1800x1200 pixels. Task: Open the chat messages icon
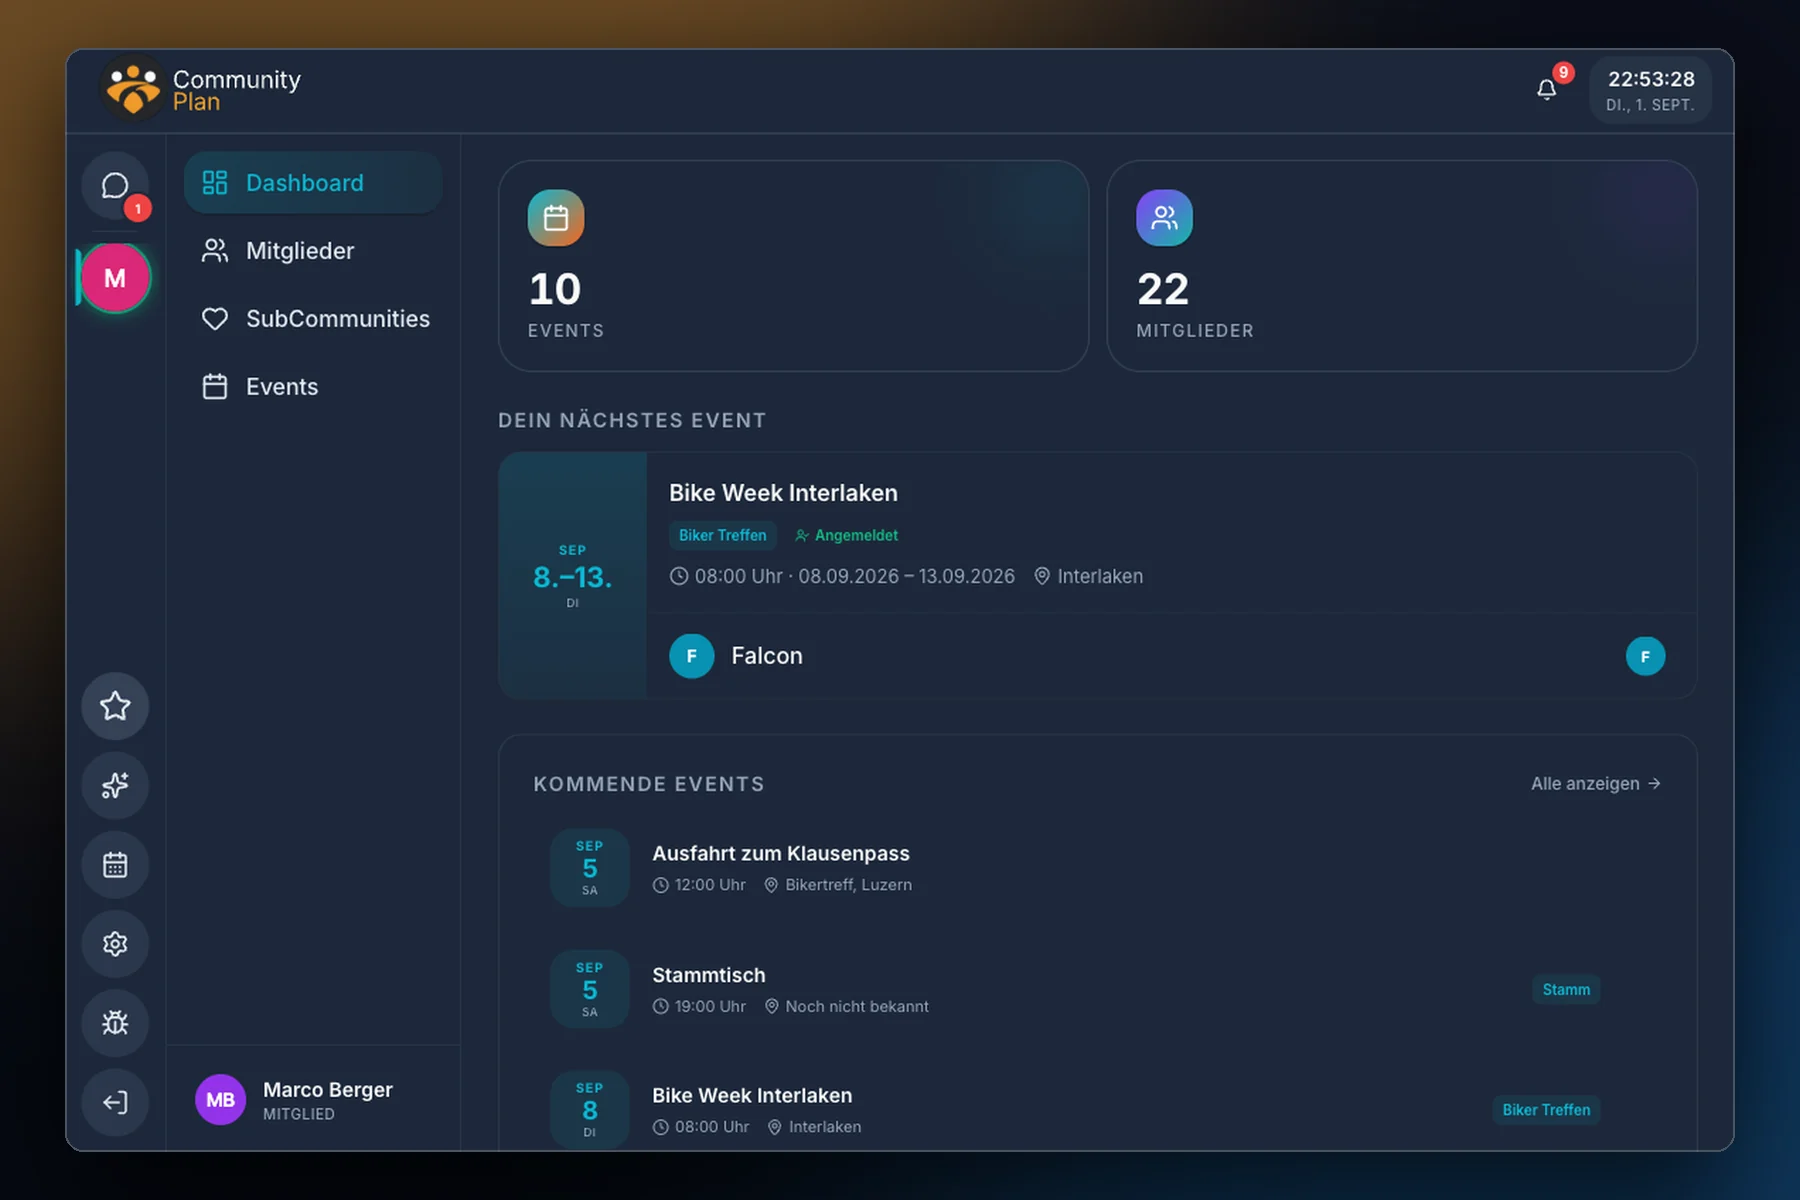click(x=115, y=186)
